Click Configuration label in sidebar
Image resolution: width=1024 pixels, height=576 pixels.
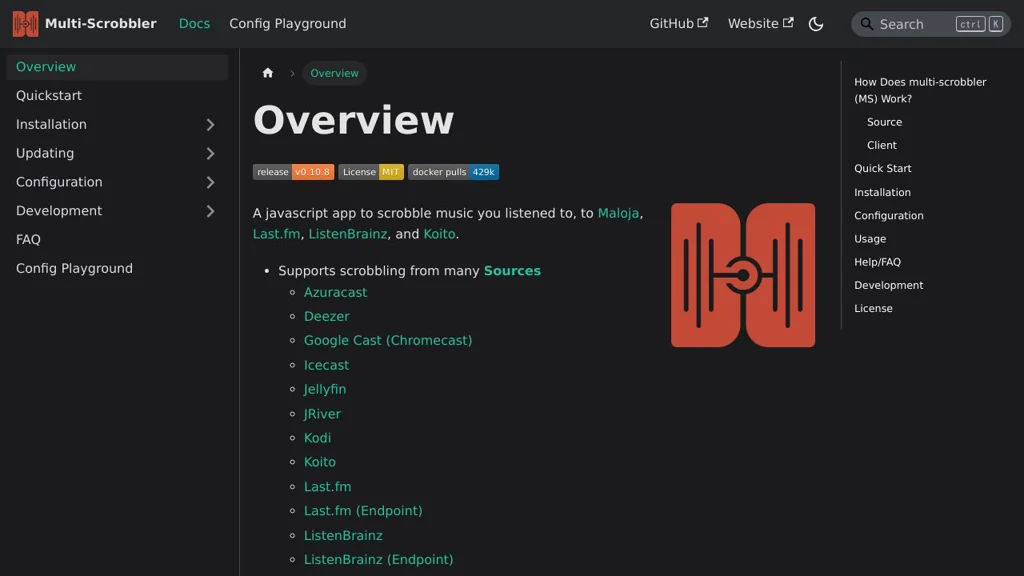click(x=59, y=182)
